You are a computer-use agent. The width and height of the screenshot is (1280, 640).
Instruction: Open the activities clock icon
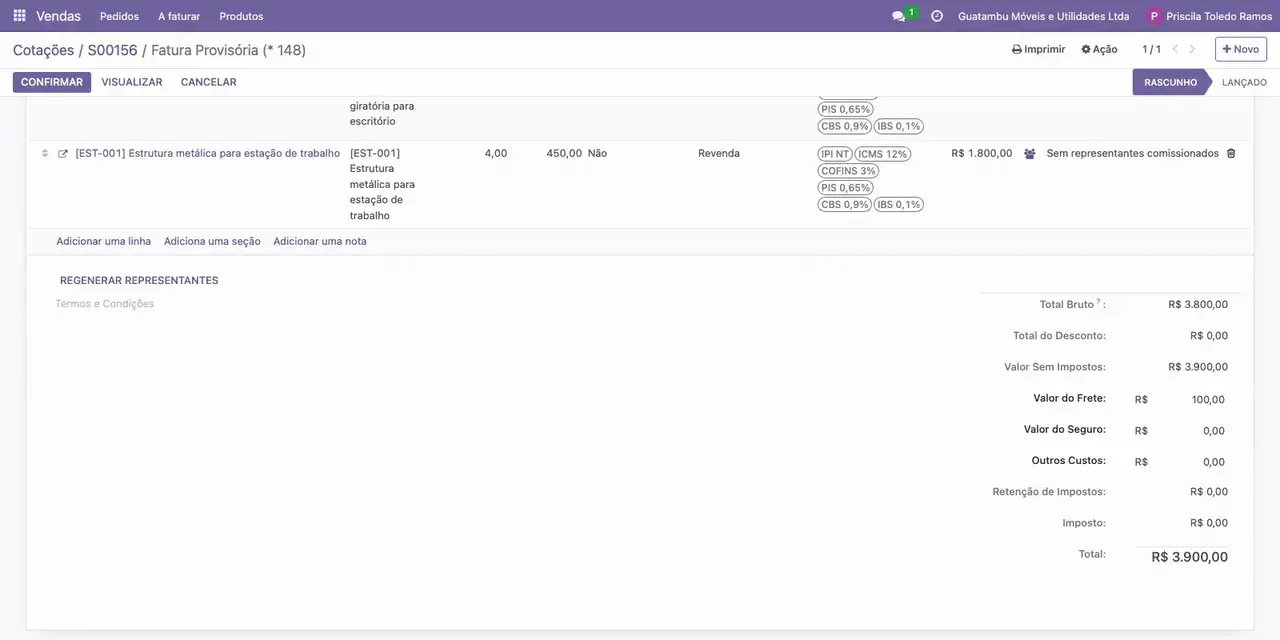pyautogui.click(x=937, y=16)
